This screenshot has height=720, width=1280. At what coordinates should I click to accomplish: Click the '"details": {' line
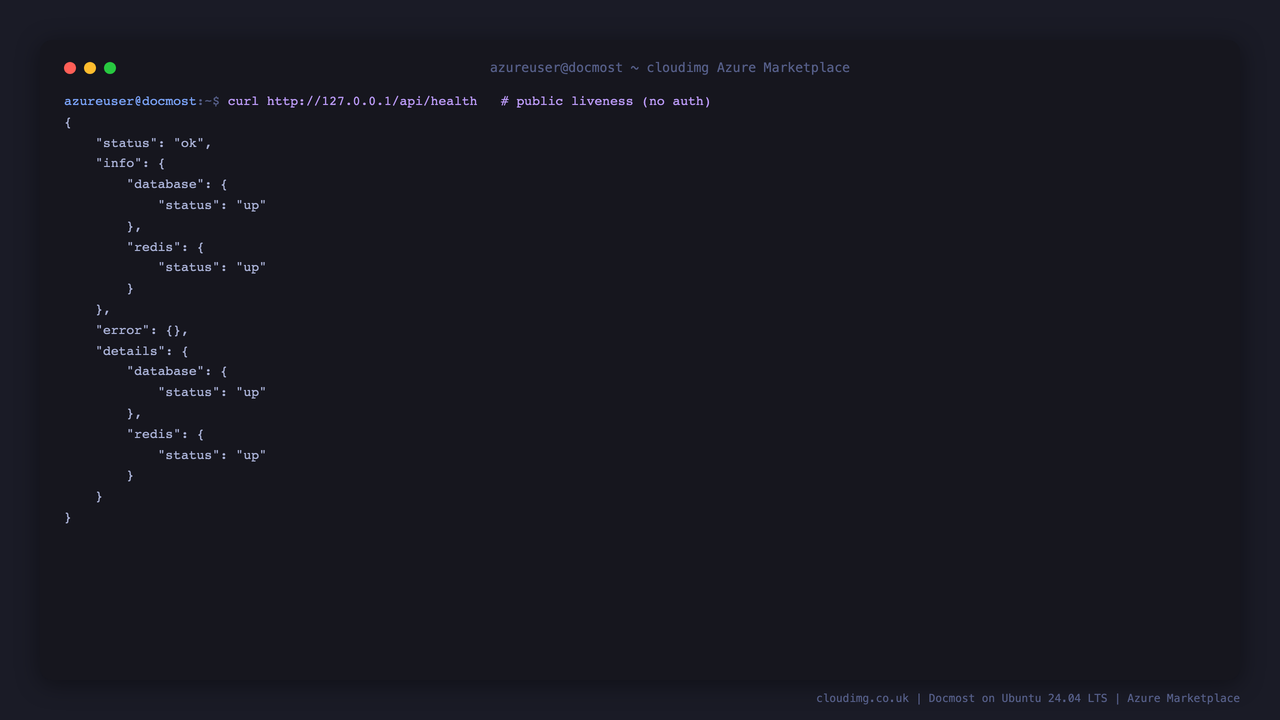[x=142, y=351]
